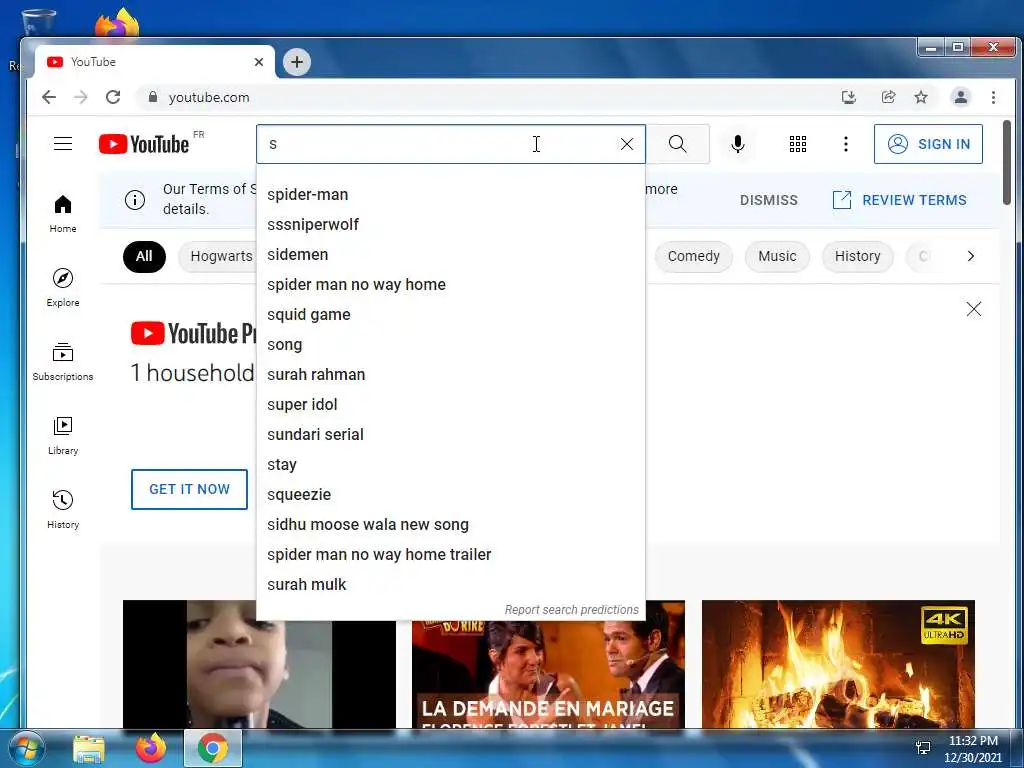Click the magnifying glass search button
This screenshot has height=768, width=1024.
tap(678, 144)
